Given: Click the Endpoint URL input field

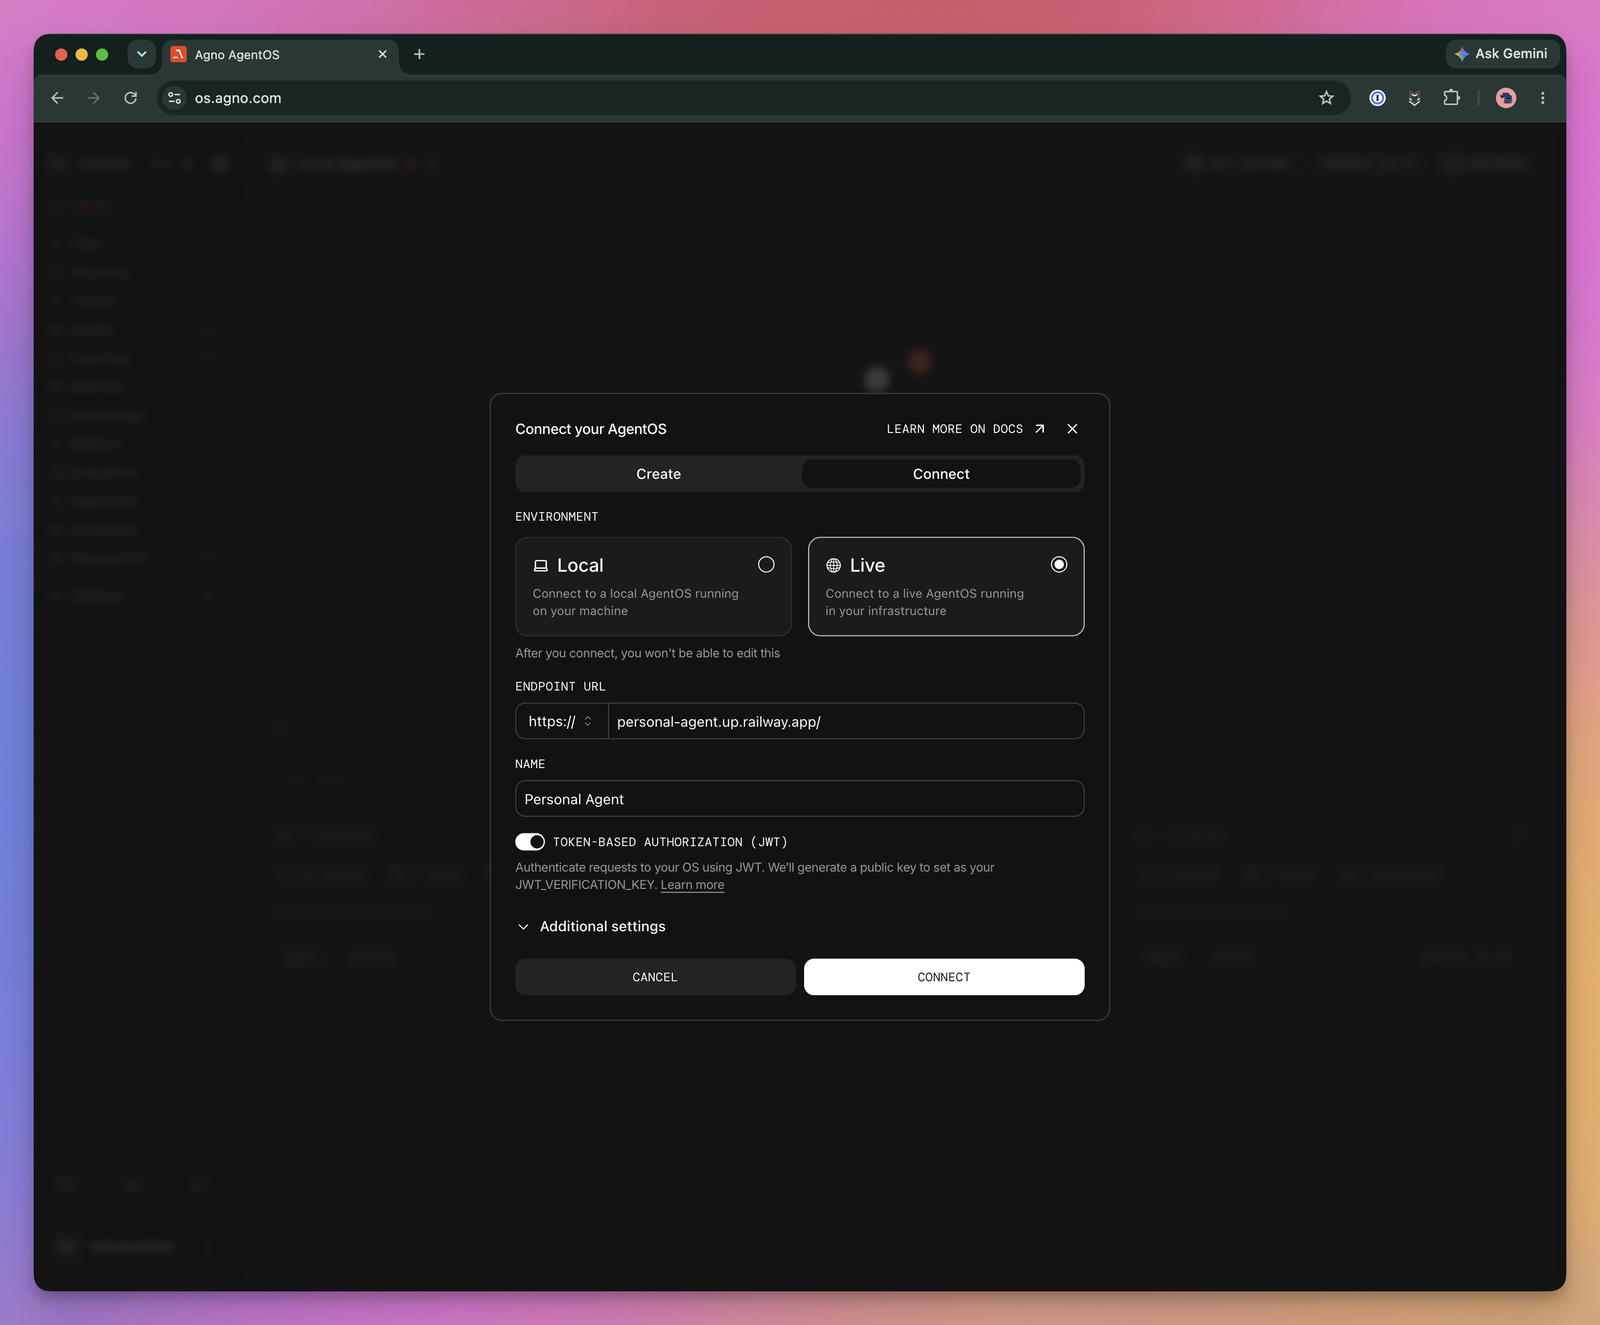Looking at the screenshot, I should coord(846,721).
